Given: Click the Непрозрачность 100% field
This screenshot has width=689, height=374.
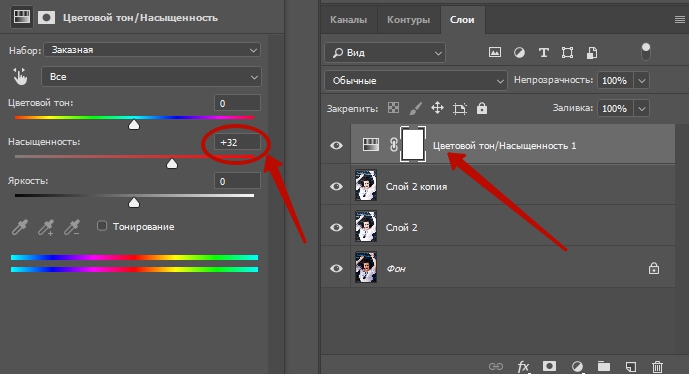Looking at the screenshot, I should (x=615, y=80).
